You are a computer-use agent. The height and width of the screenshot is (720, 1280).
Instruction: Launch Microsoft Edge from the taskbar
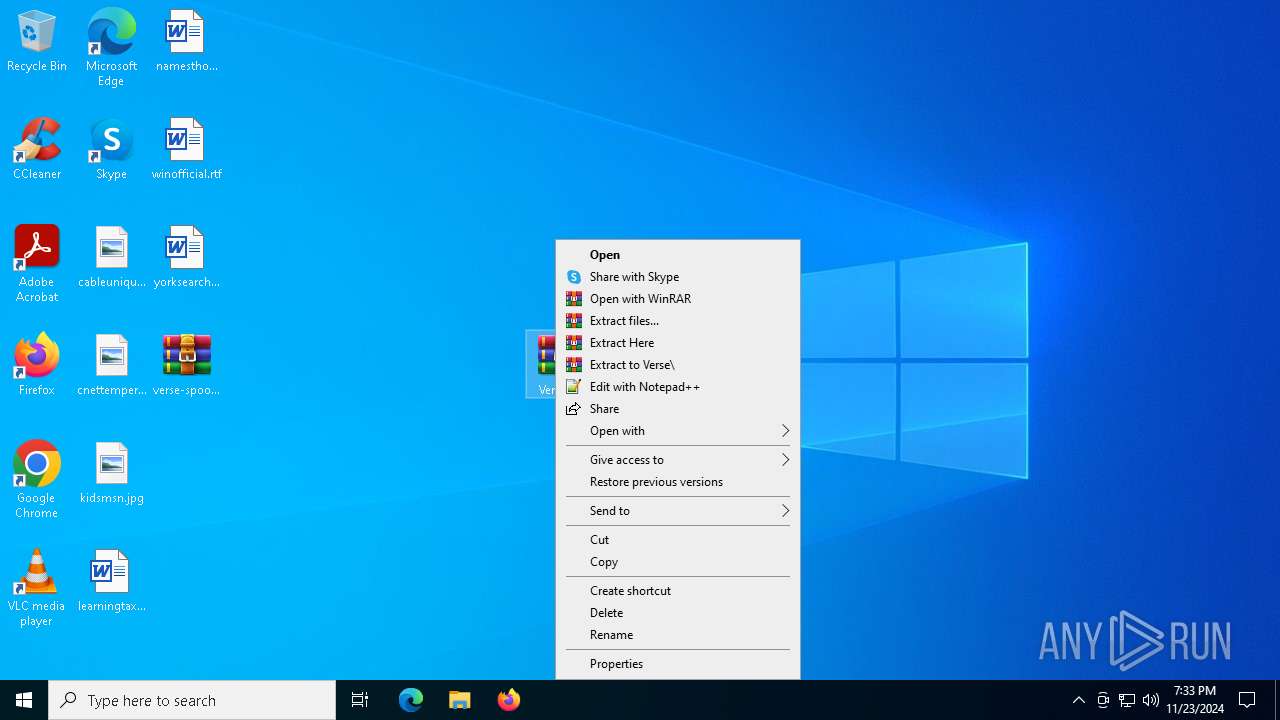point(411,700)
